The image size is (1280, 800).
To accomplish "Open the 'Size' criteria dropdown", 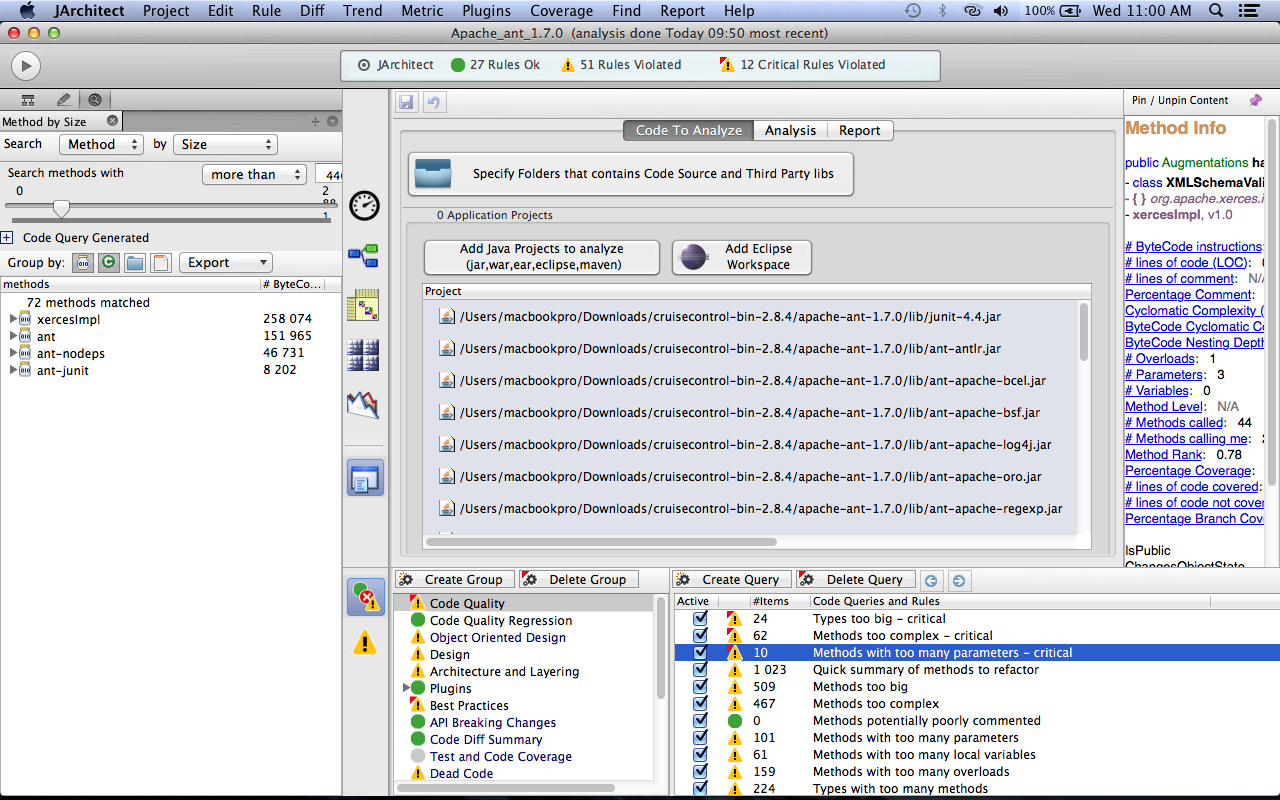I will [225, 145].
